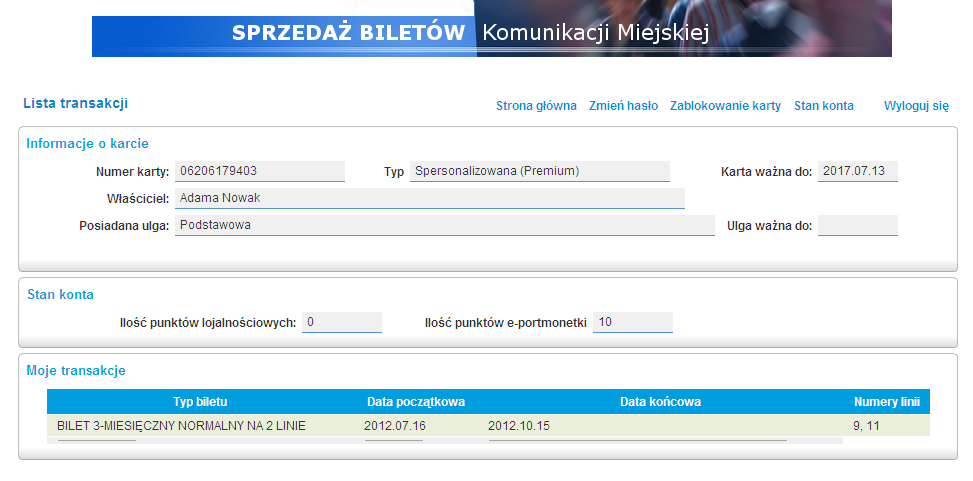
Task: Click the Posiadana ulga: label
Action: tap(124, 226)
